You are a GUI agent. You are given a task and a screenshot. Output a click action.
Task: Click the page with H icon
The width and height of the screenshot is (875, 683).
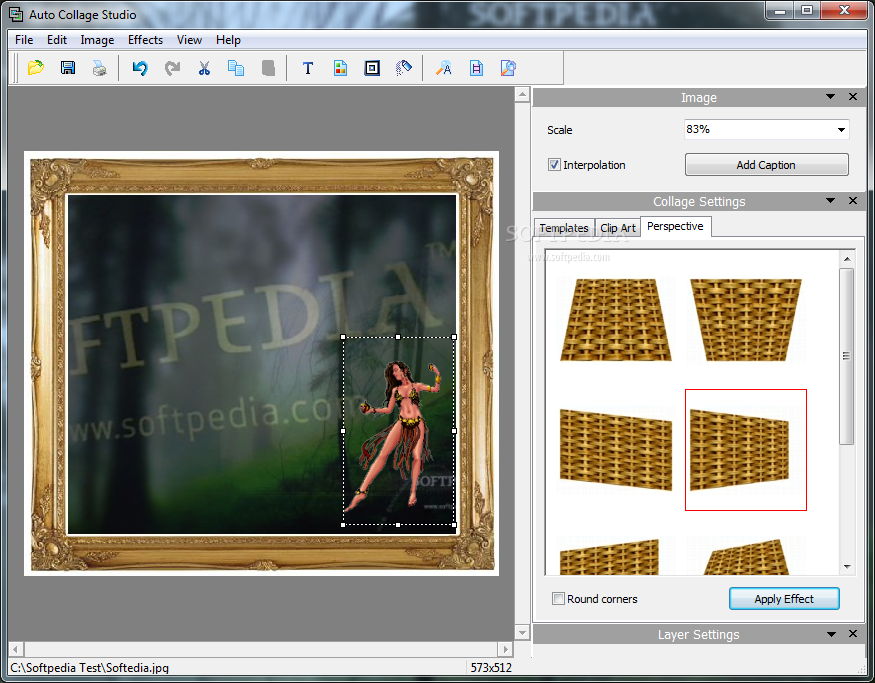click(477, 68)
